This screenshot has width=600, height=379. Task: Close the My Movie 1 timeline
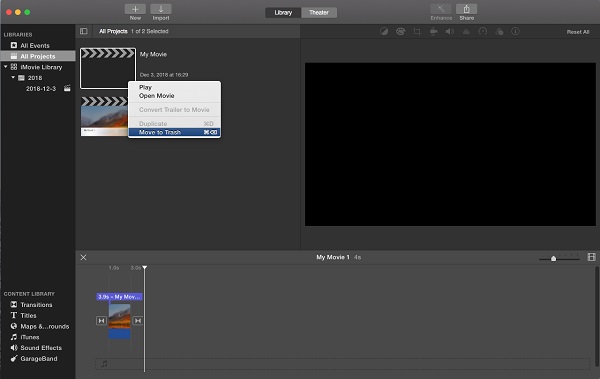tap(83, 257)
